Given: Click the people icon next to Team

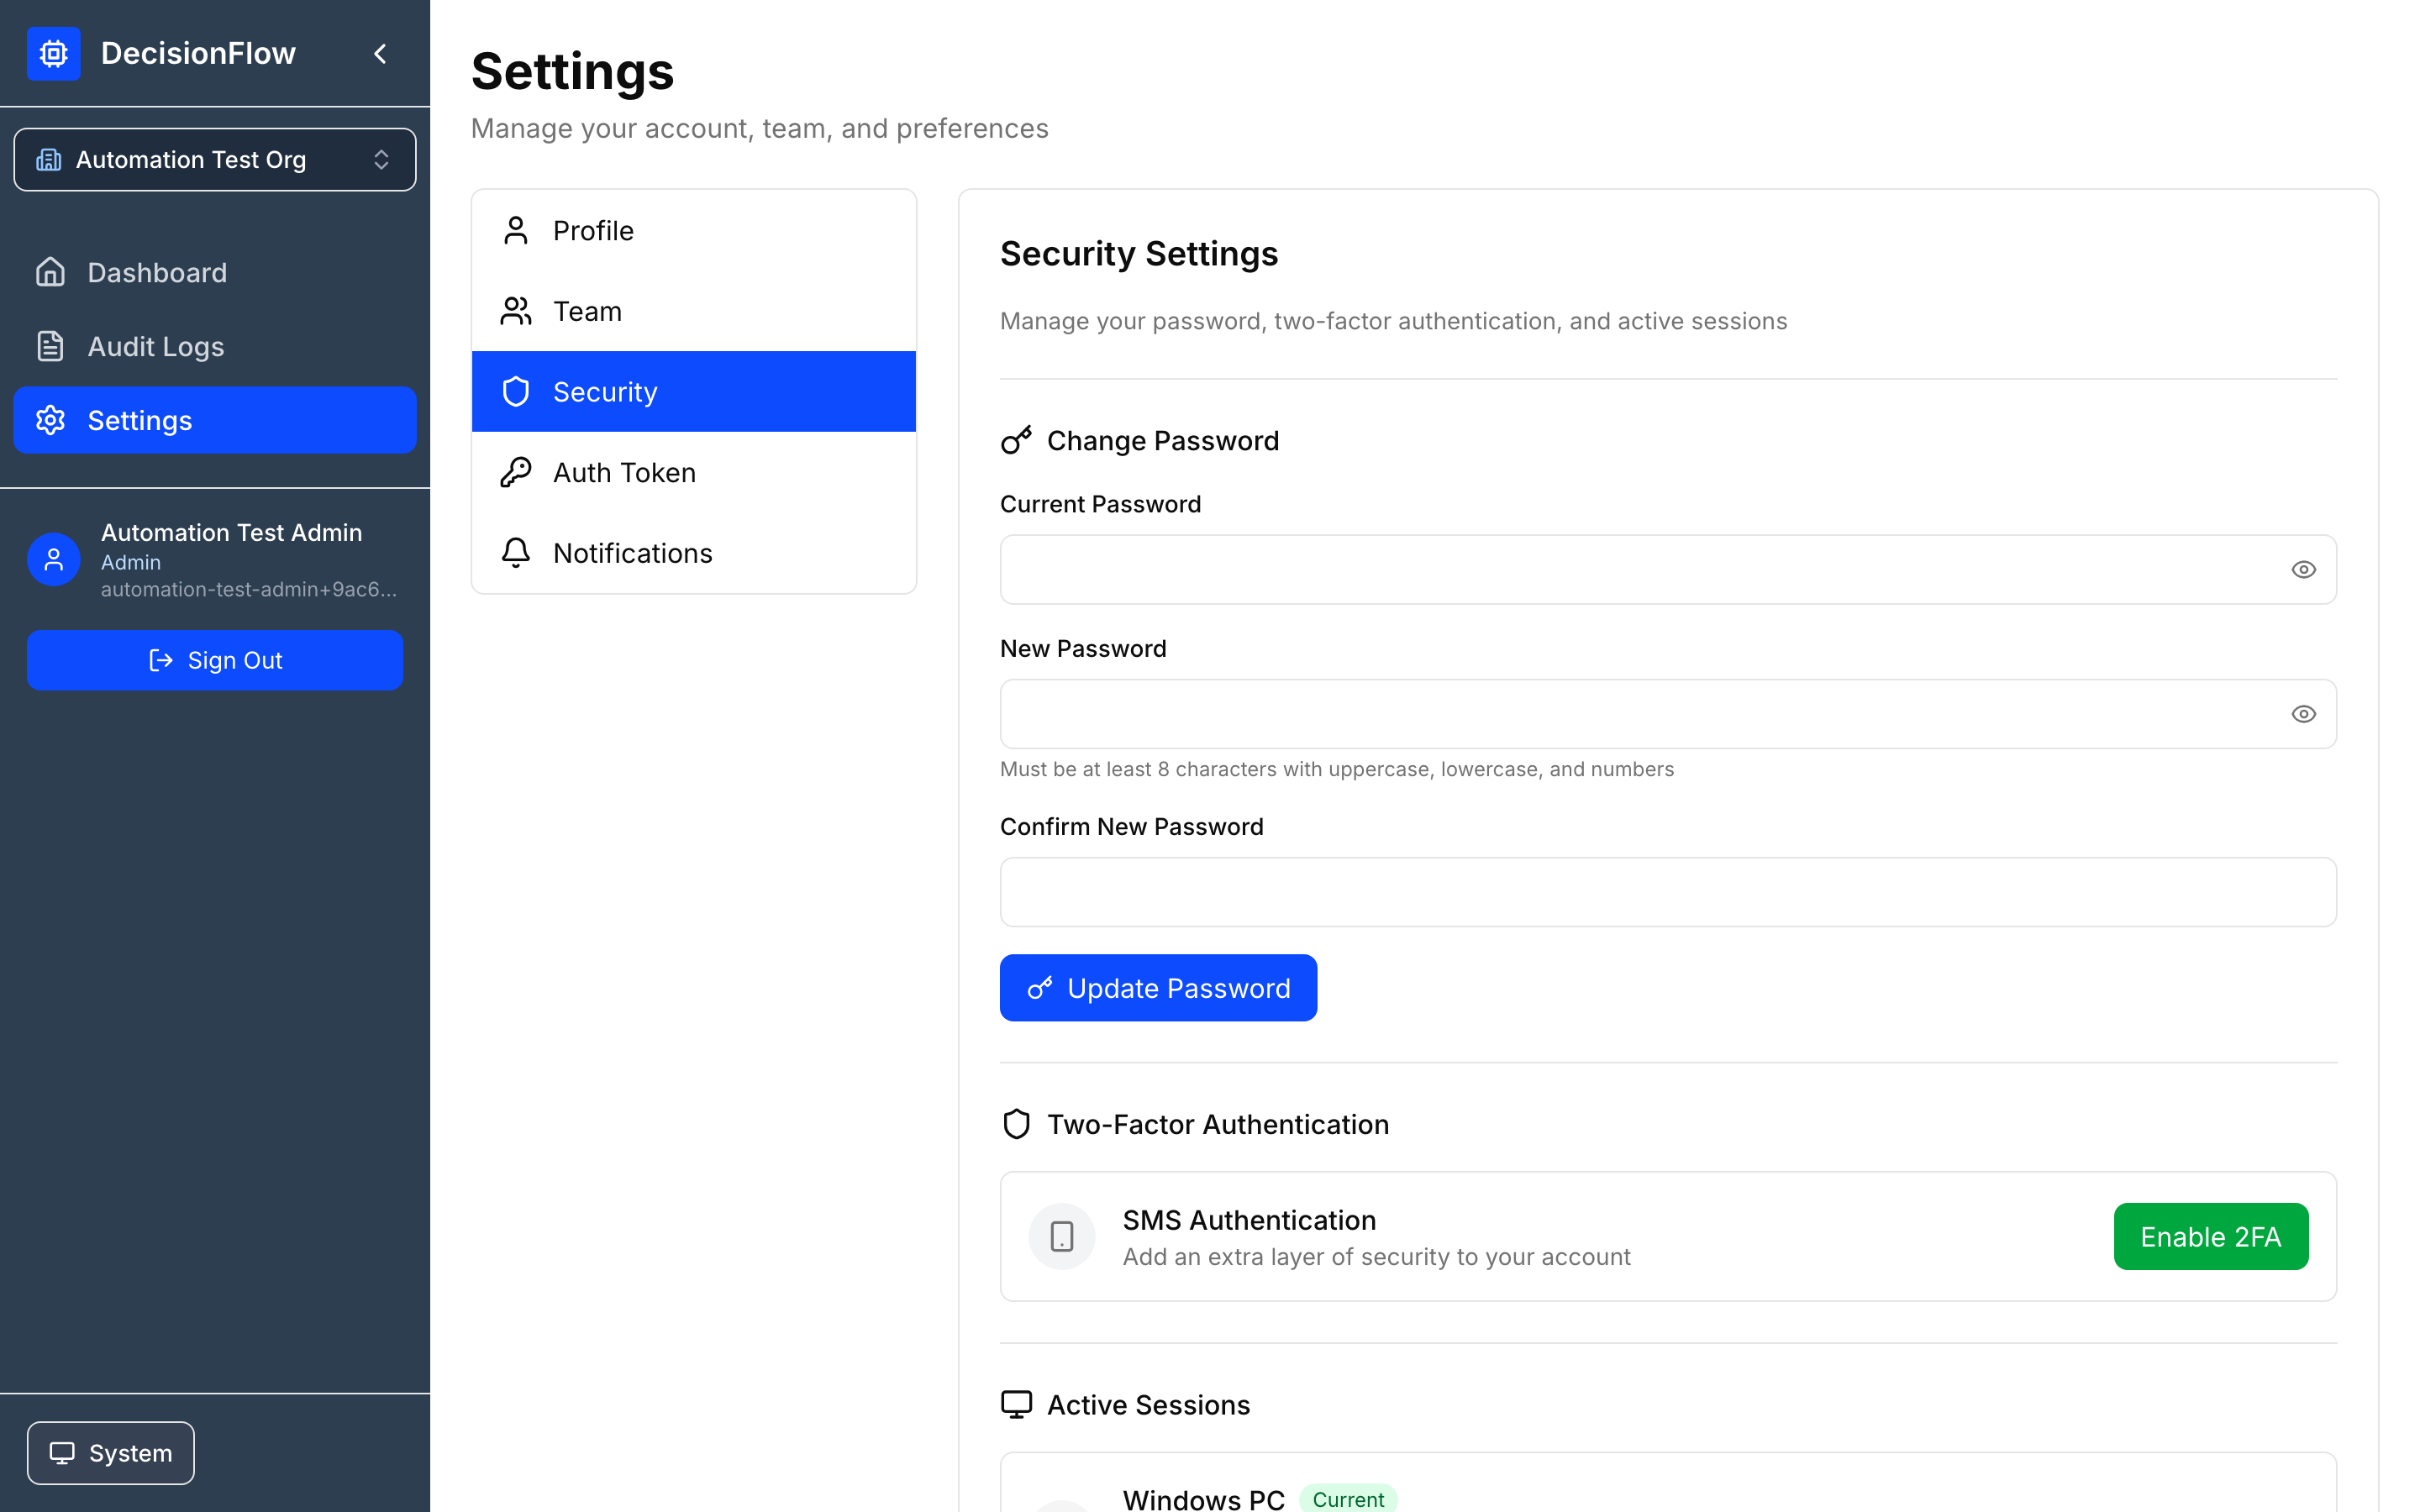Looking at the screenshot, I should [x=516, y=311].
